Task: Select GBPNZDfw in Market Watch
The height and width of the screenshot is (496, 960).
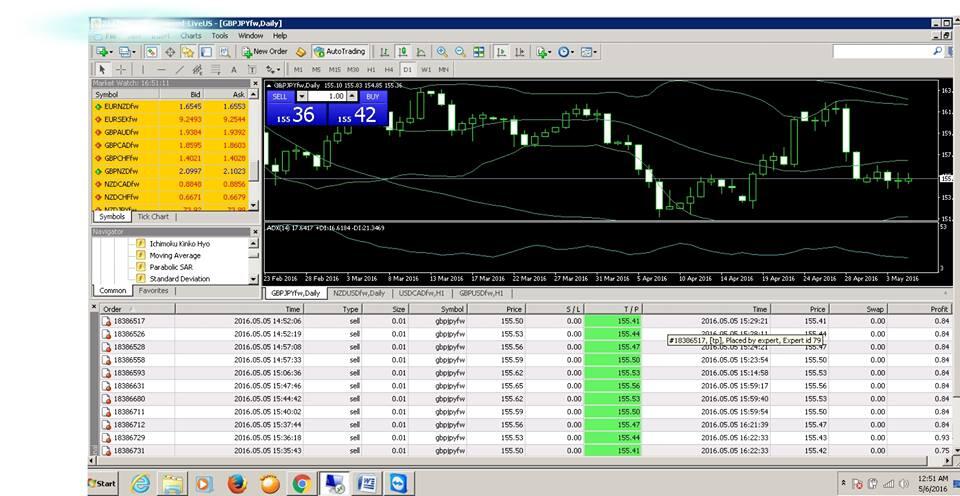Action: [x=170, y=171]
